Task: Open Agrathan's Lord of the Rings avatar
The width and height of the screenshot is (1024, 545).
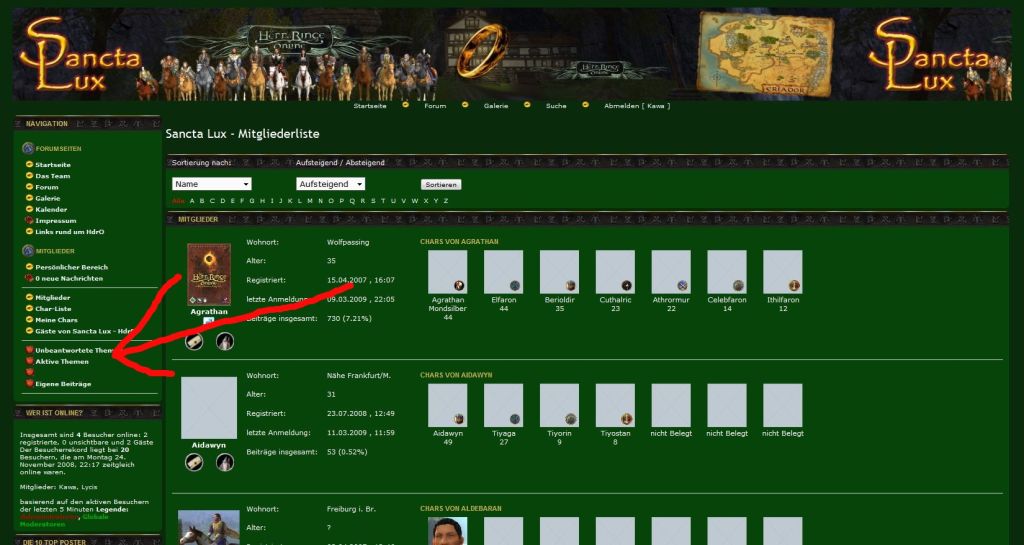Action: pyautogui.click(x=209, y=274)
